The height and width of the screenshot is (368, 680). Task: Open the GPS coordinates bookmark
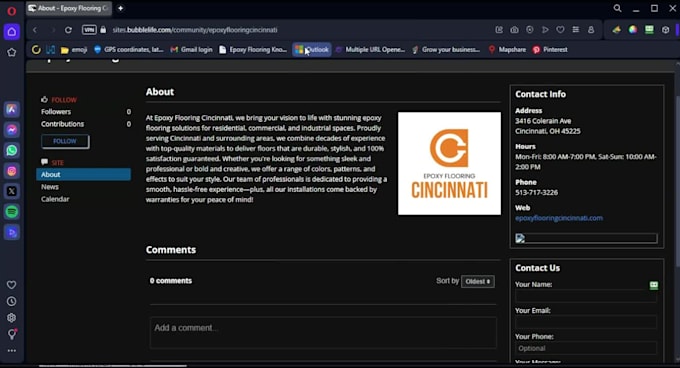128,50
